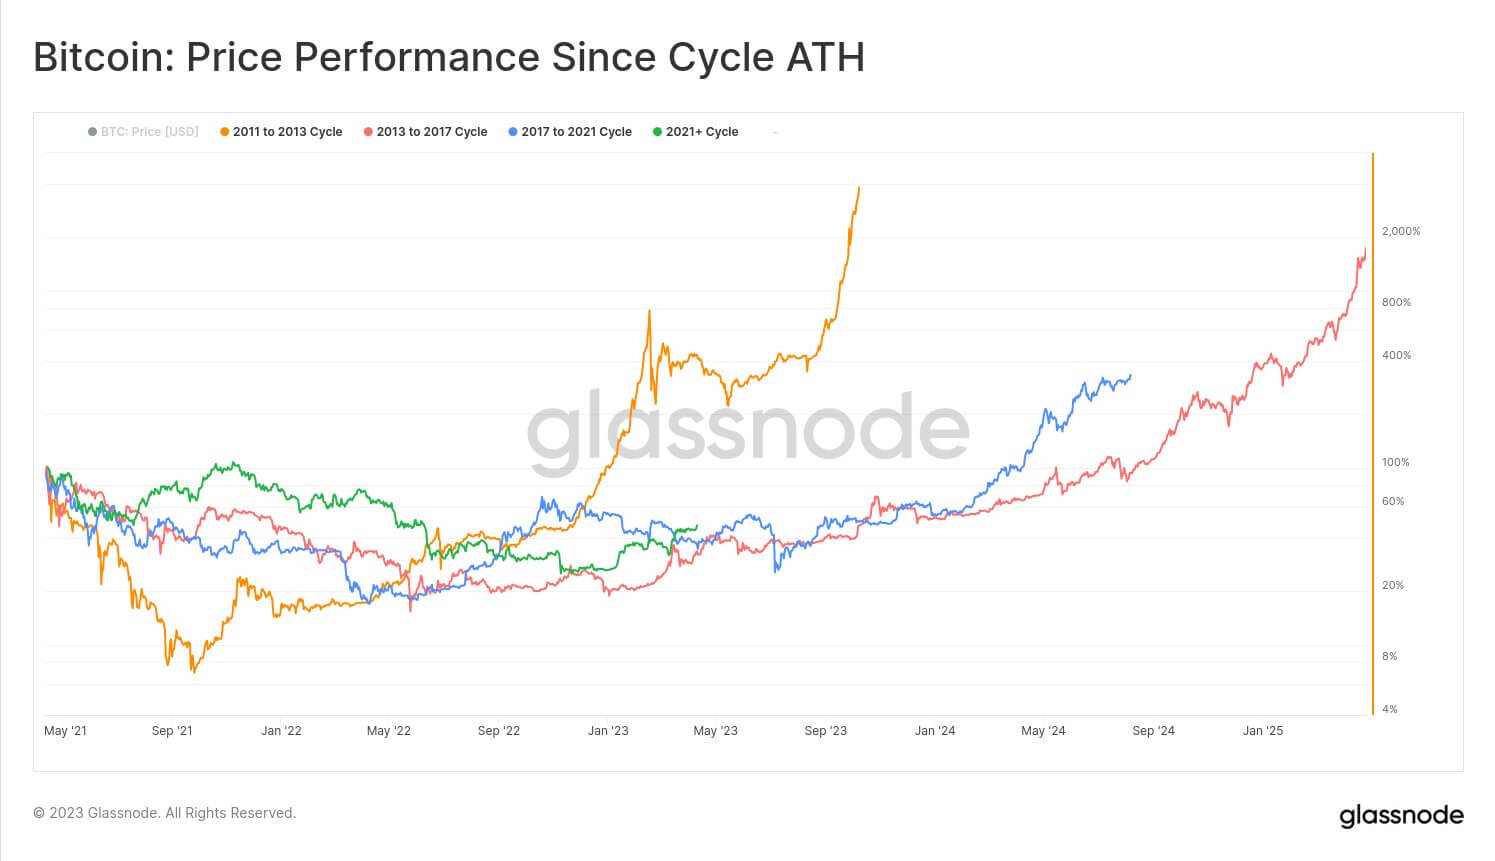Select the May '21 x-axis label

point(65,731)
